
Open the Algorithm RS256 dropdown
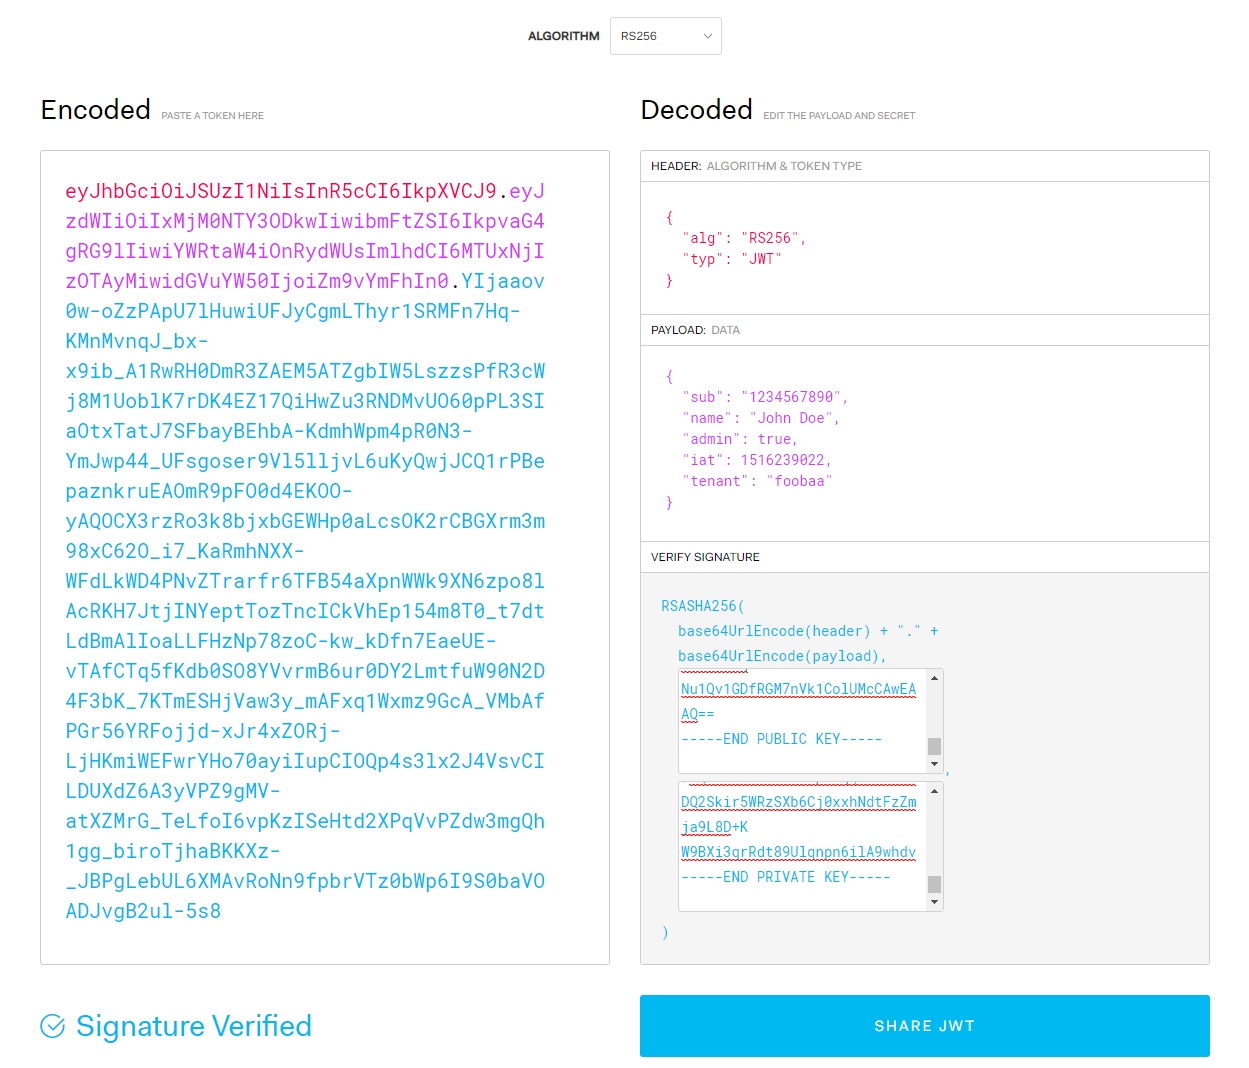pos(665,36)
